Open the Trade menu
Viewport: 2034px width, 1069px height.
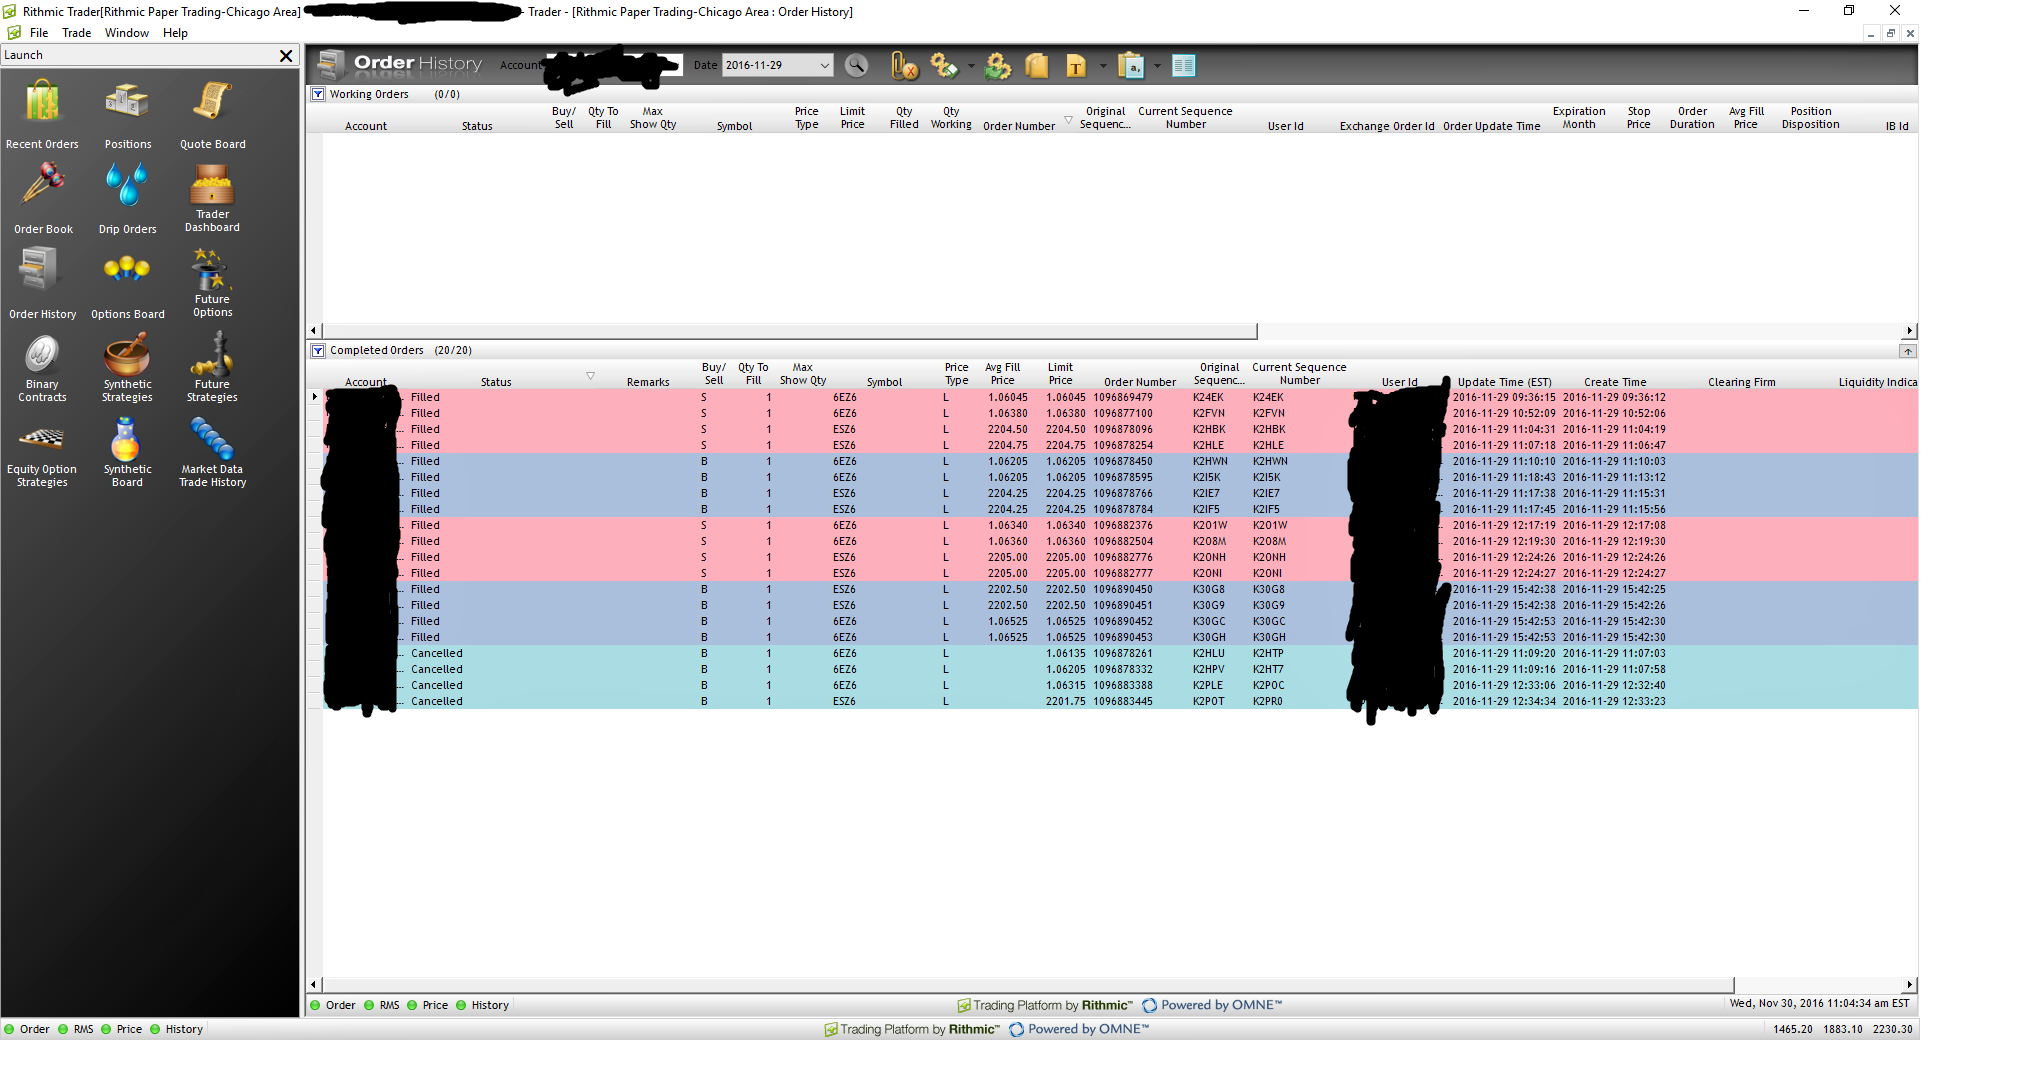click(76, 33)
